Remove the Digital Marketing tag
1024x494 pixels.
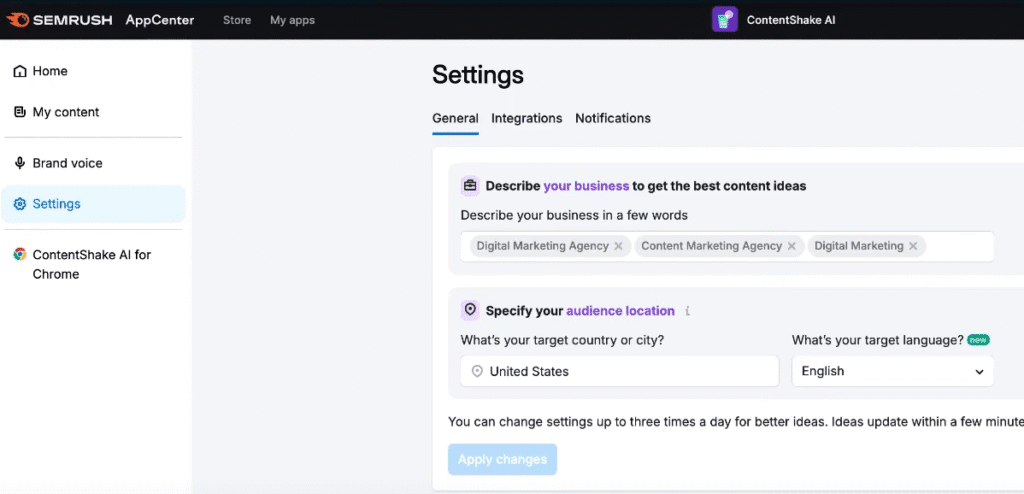[913, 246]
